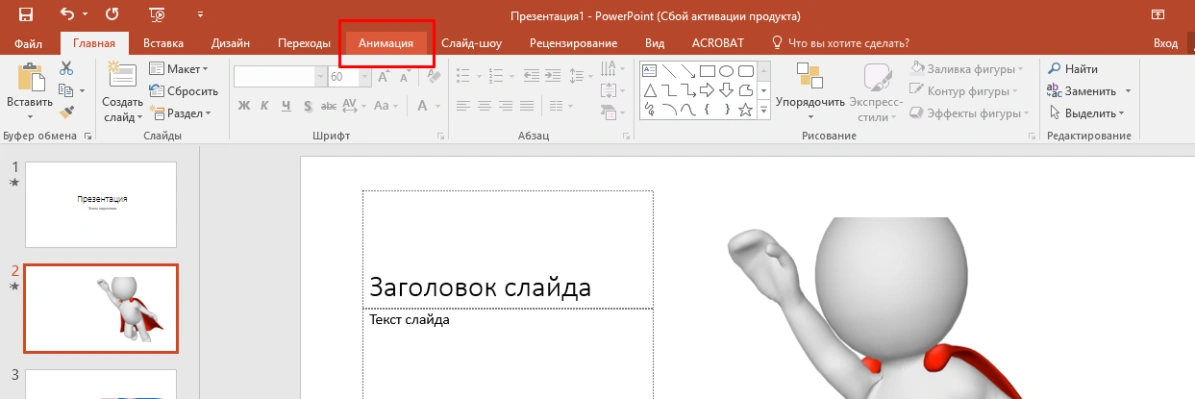Decrease the list indent level
The width and height of the screenshot is (1195, 399).
pyautogui.click(x=530, y=76)
